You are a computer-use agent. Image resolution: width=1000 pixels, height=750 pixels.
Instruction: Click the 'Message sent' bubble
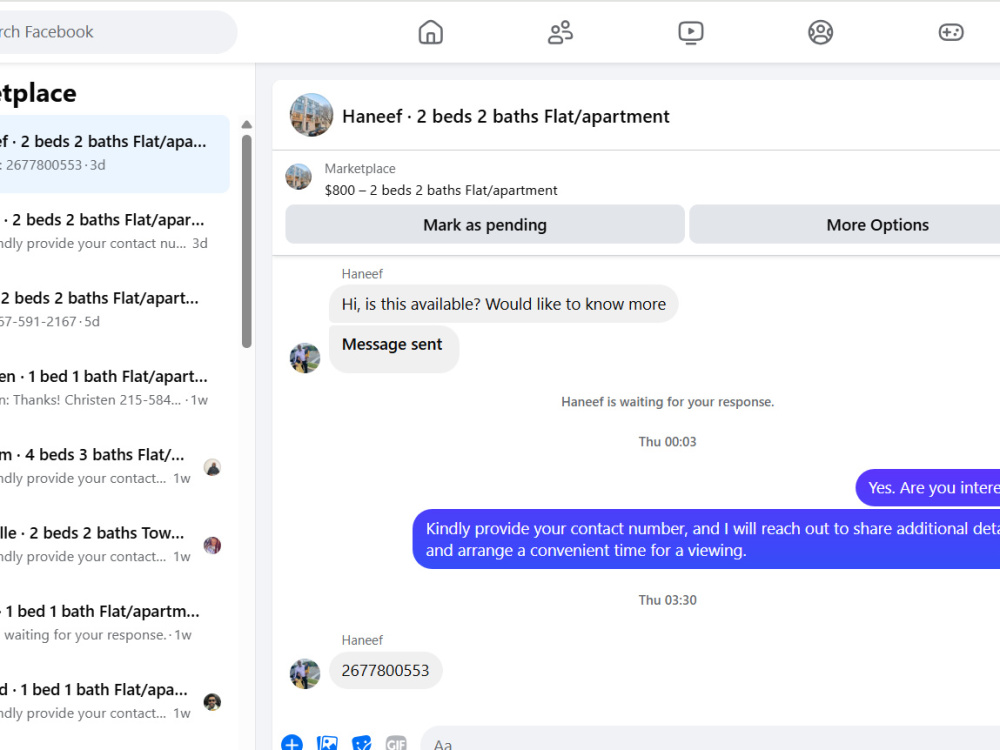pos(393,349)
